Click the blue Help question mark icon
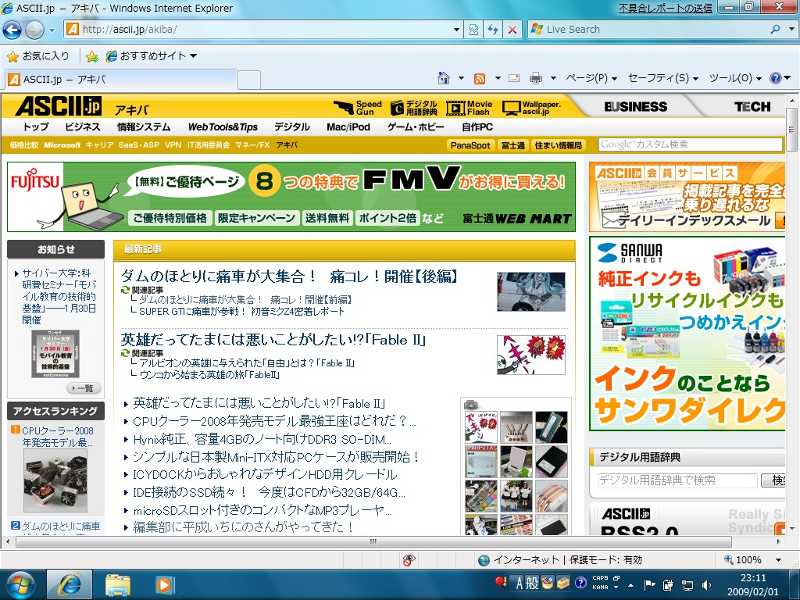The width and height of the screenshot is (800, 600). pos(776,78)
